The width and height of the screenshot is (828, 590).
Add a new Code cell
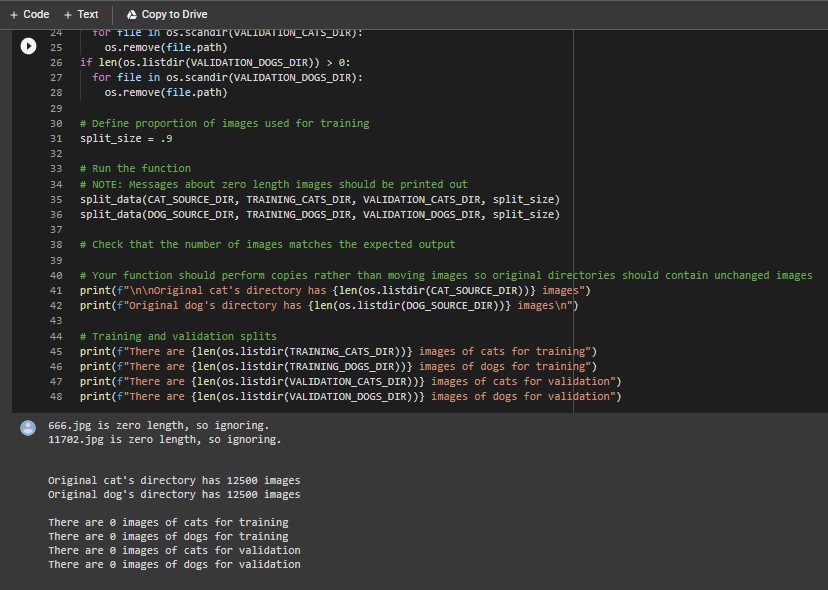tap(30, 14)
